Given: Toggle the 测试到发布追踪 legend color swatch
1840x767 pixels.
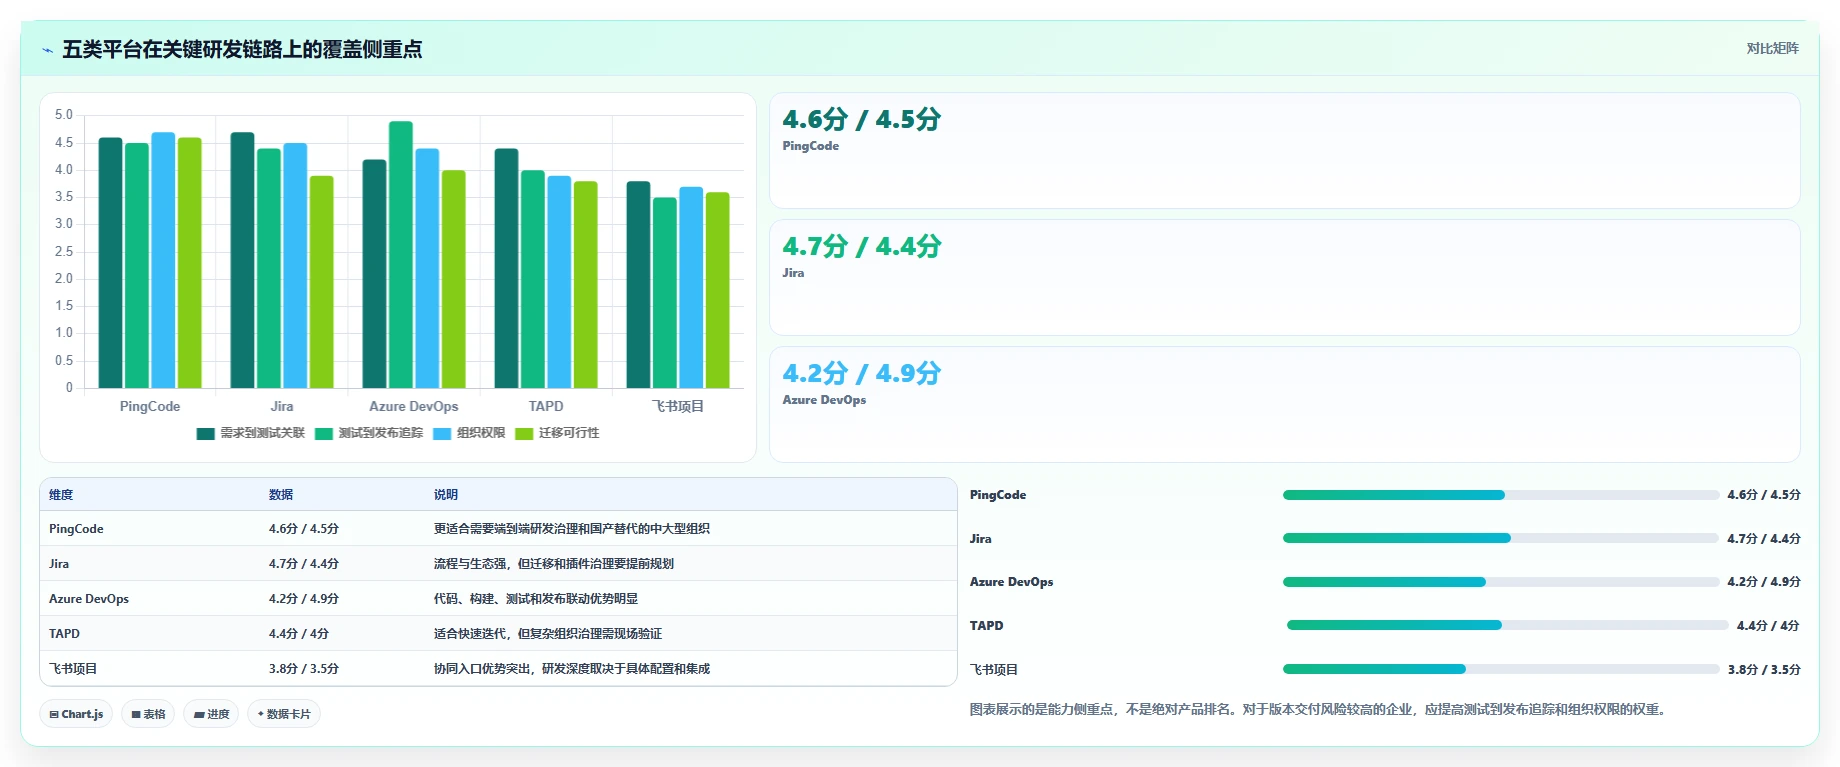Looking at the screenshot, I should [324, 434].
